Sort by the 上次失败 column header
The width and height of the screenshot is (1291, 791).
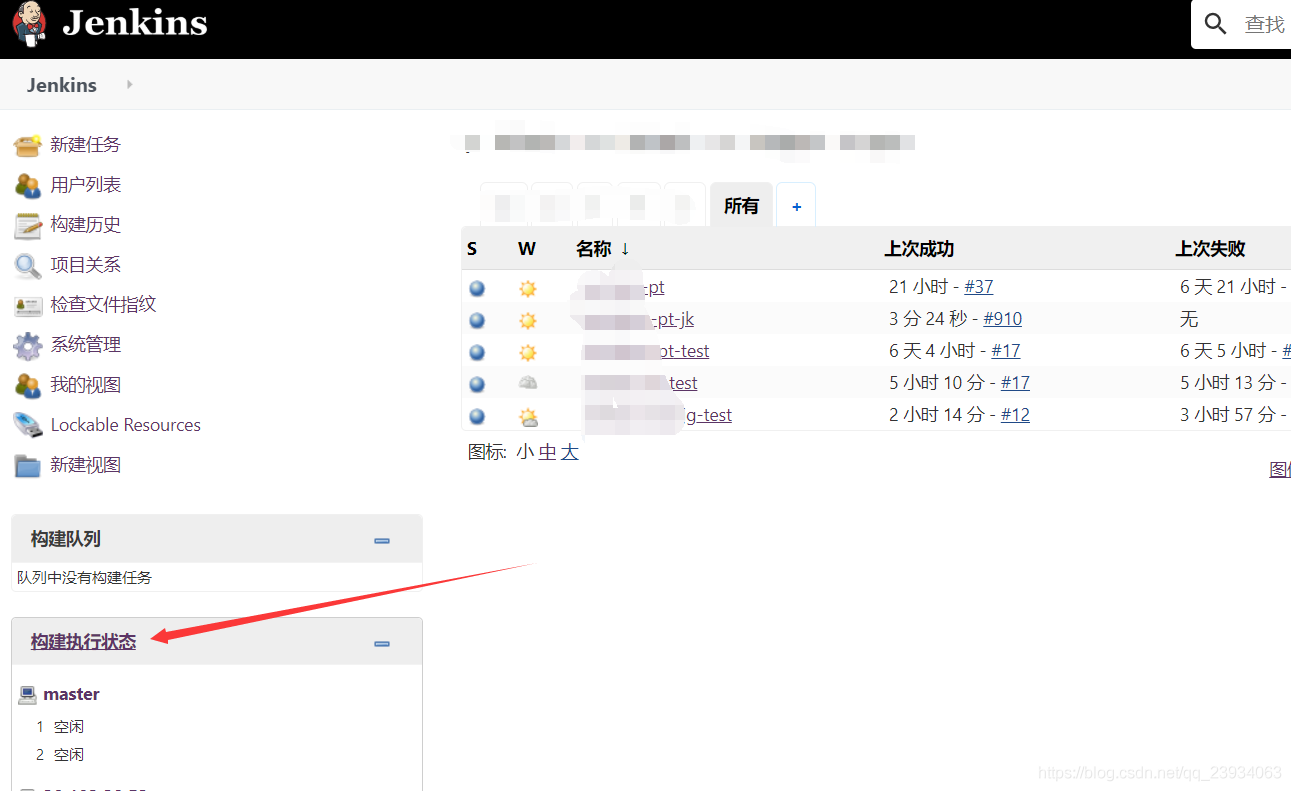(1210, 249)
